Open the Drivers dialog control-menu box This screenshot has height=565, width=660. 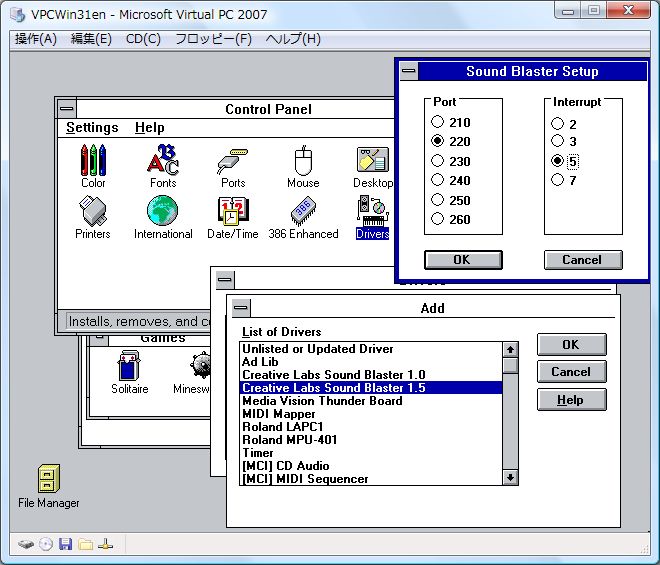tap(225, 280)
